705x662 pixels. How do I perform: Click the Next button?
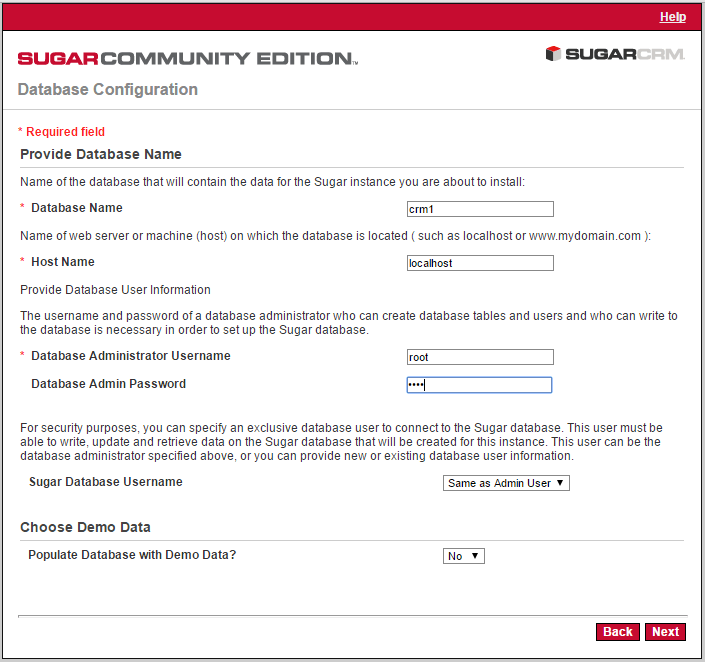[665, 632]
